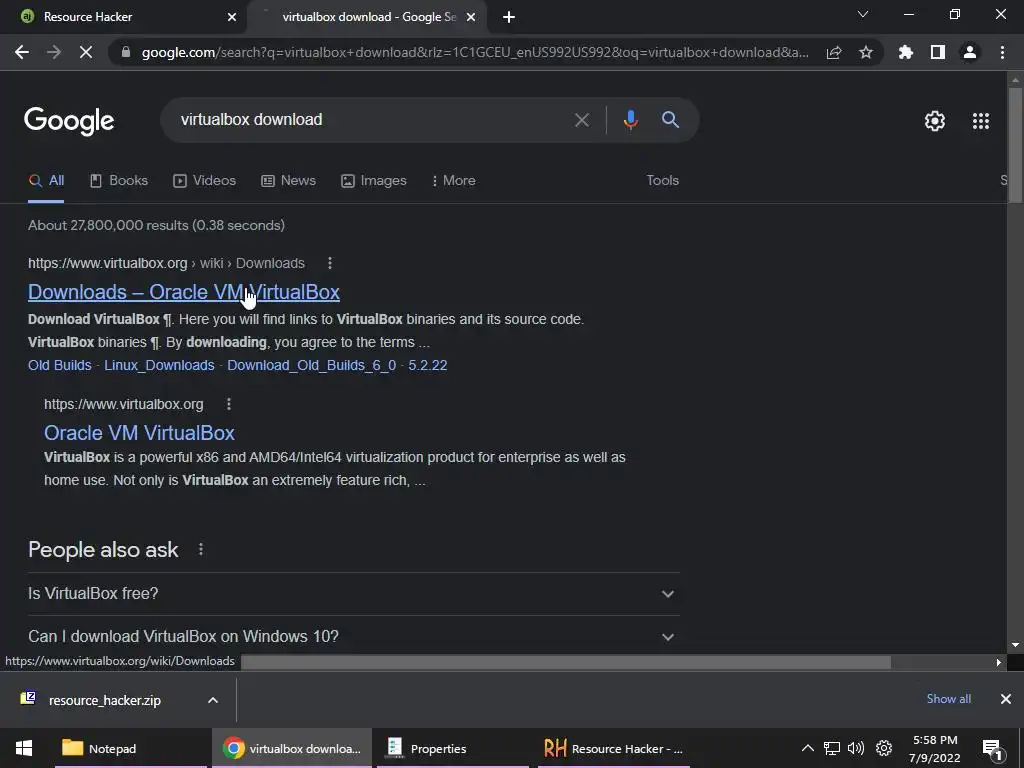Open Notepad from the taskbar
Image resolution: width=1024 pixels, height=768 pixels.
[131, 748]
